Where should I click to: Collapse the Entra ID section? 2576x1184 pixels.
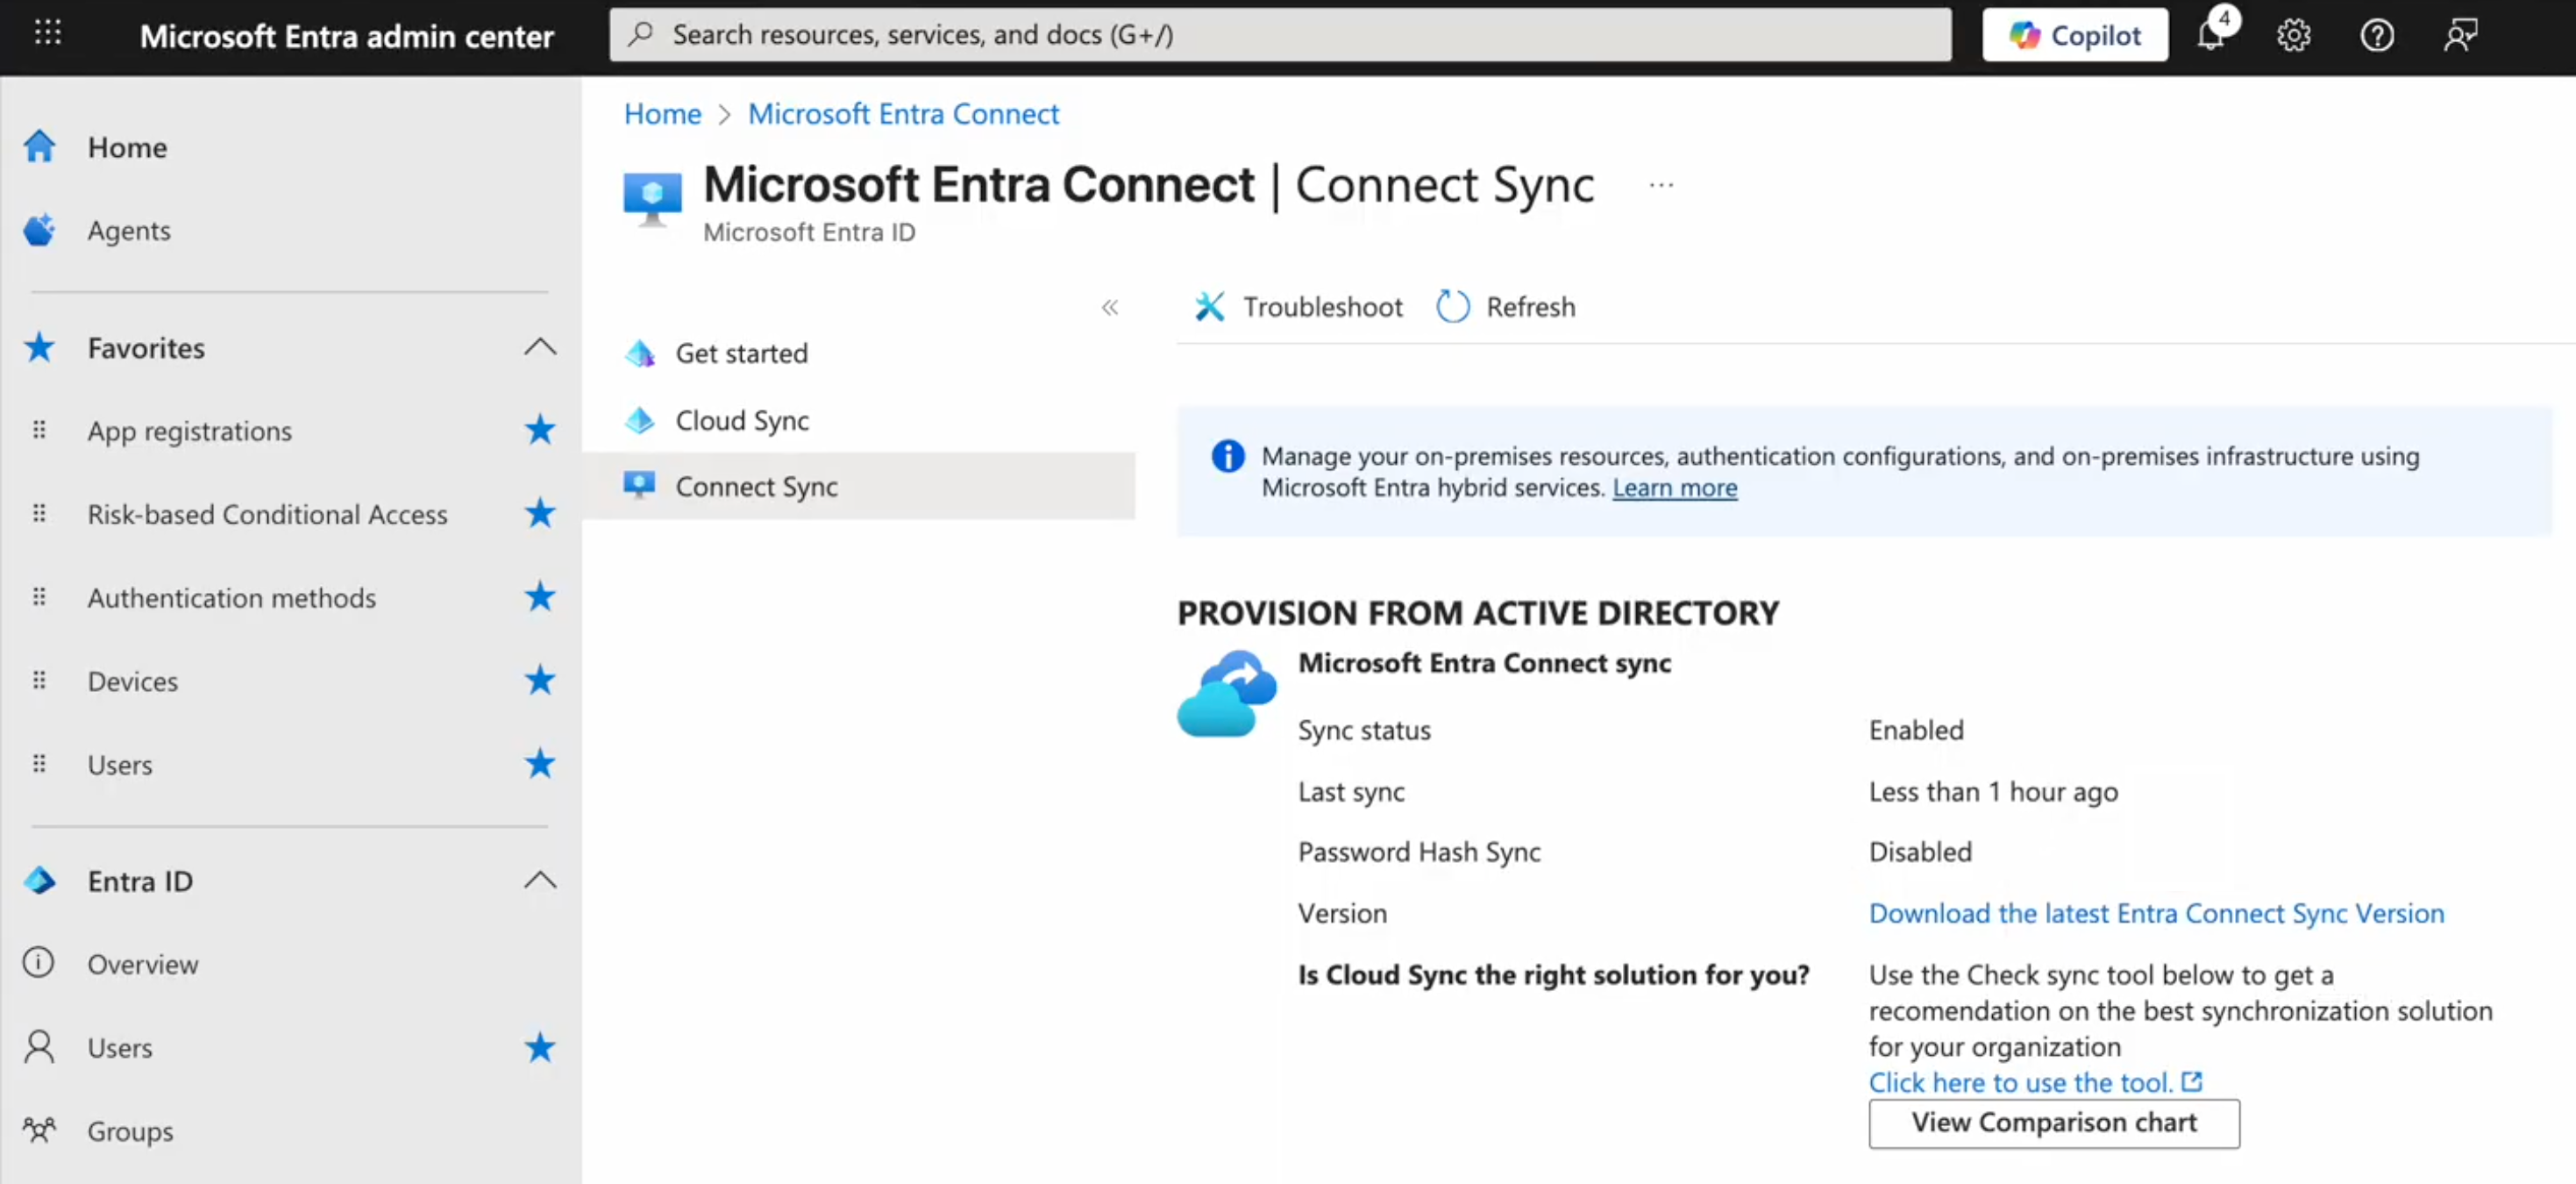[540, 880]
